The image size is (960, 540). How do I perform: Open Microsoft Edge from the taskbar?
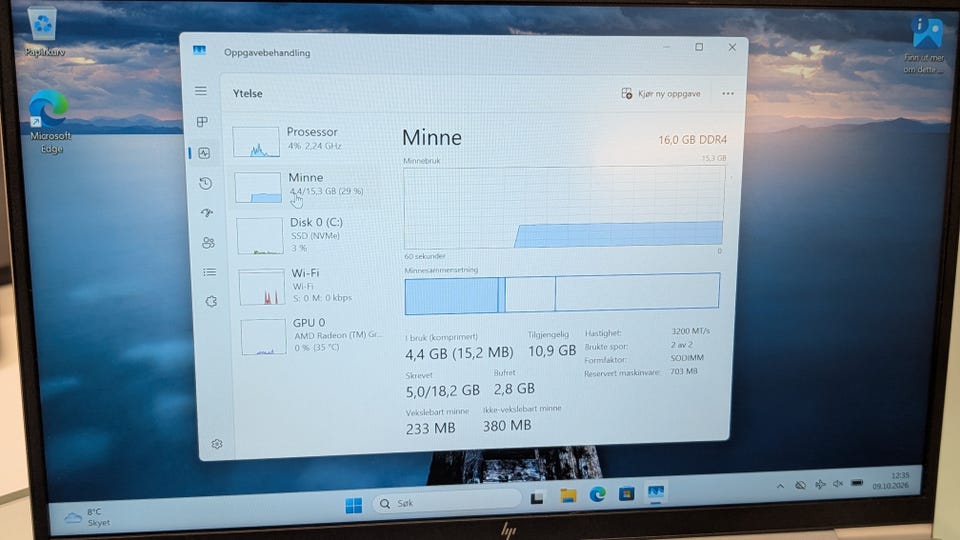598,494
